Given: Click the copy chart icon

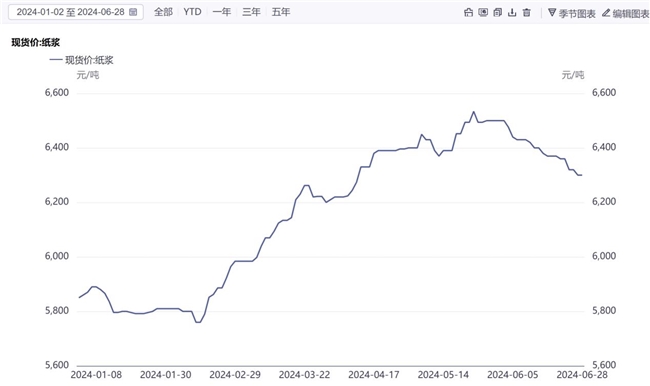Looking at the screenshot, I should click(497, 12).
